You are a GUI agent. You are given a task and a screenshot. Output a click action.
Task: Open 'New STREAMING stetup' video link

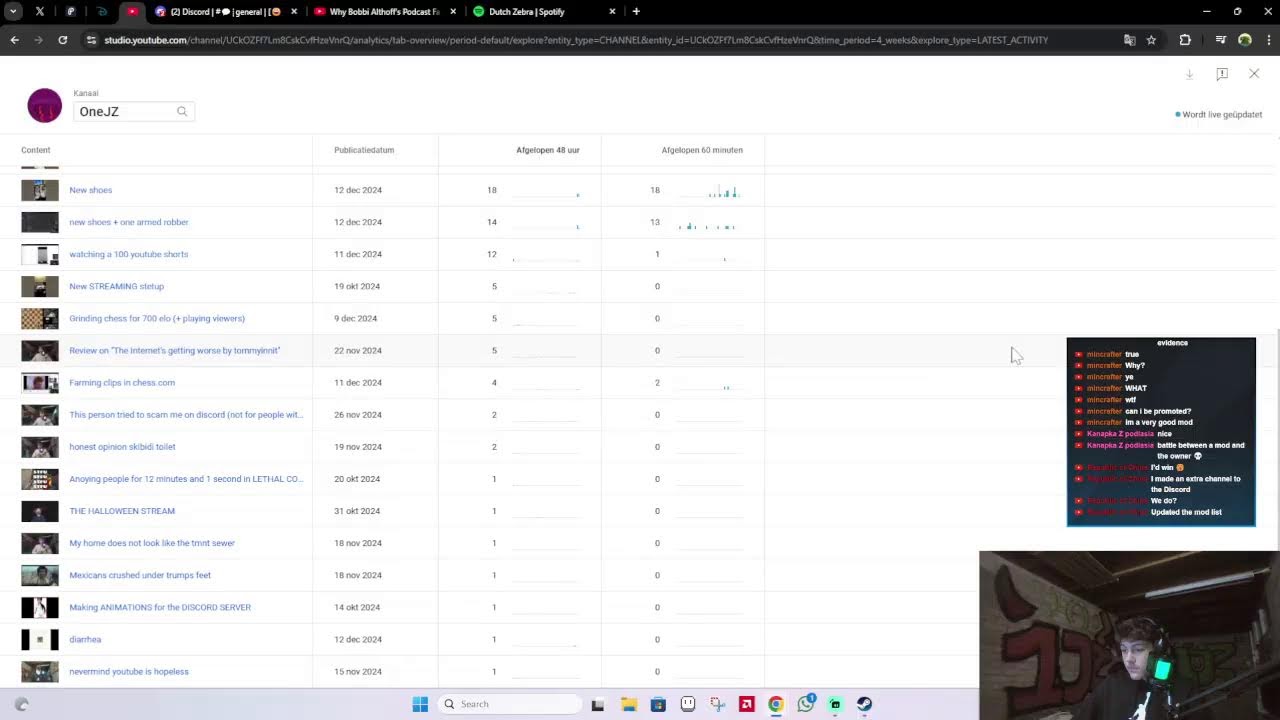click(116, 286)
